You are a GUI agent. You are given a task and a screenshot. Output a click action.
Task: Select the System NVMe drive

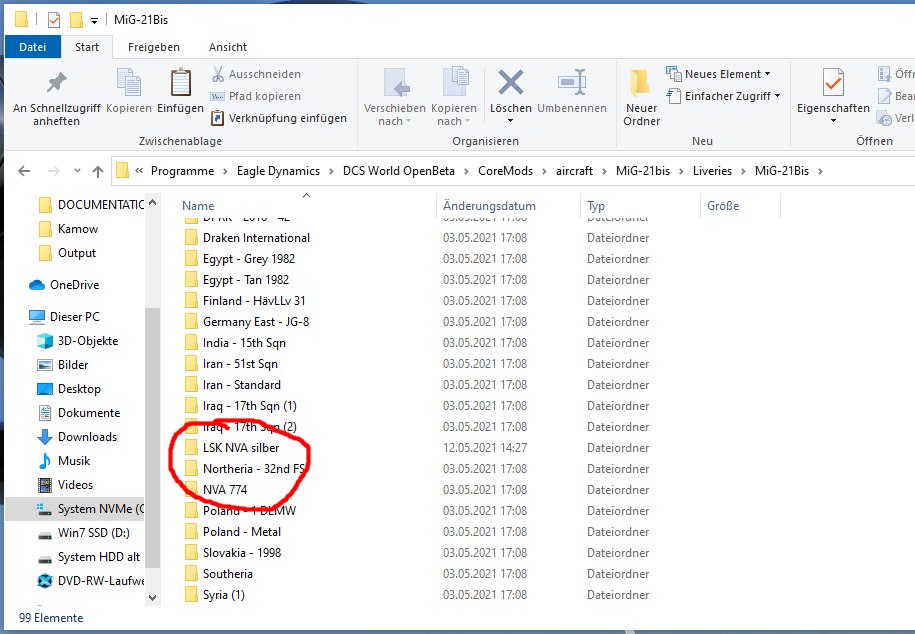[x=75, y=509]
